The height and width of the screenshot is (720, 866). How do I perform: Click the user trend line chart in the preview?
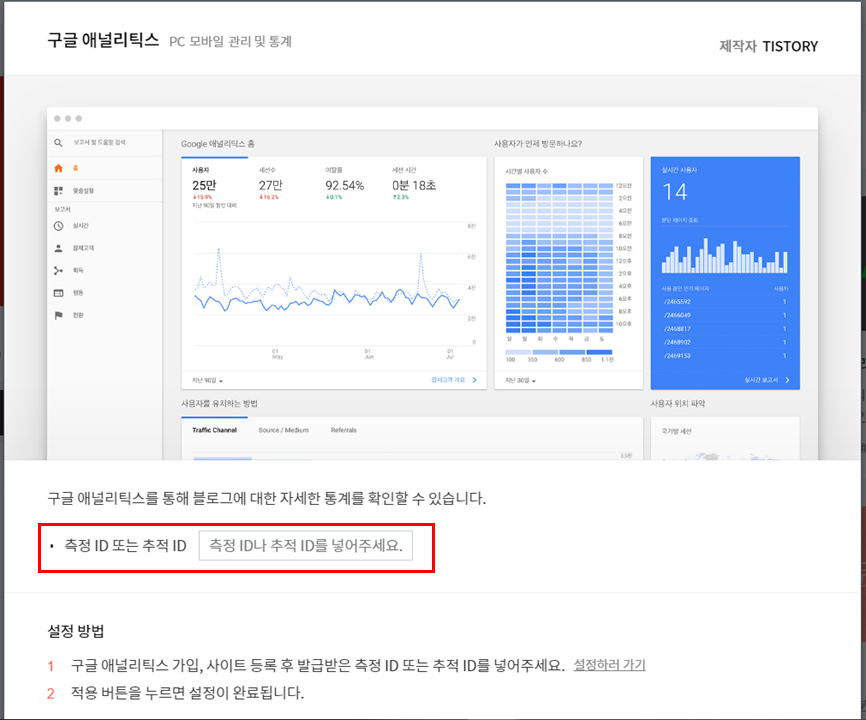328,283
